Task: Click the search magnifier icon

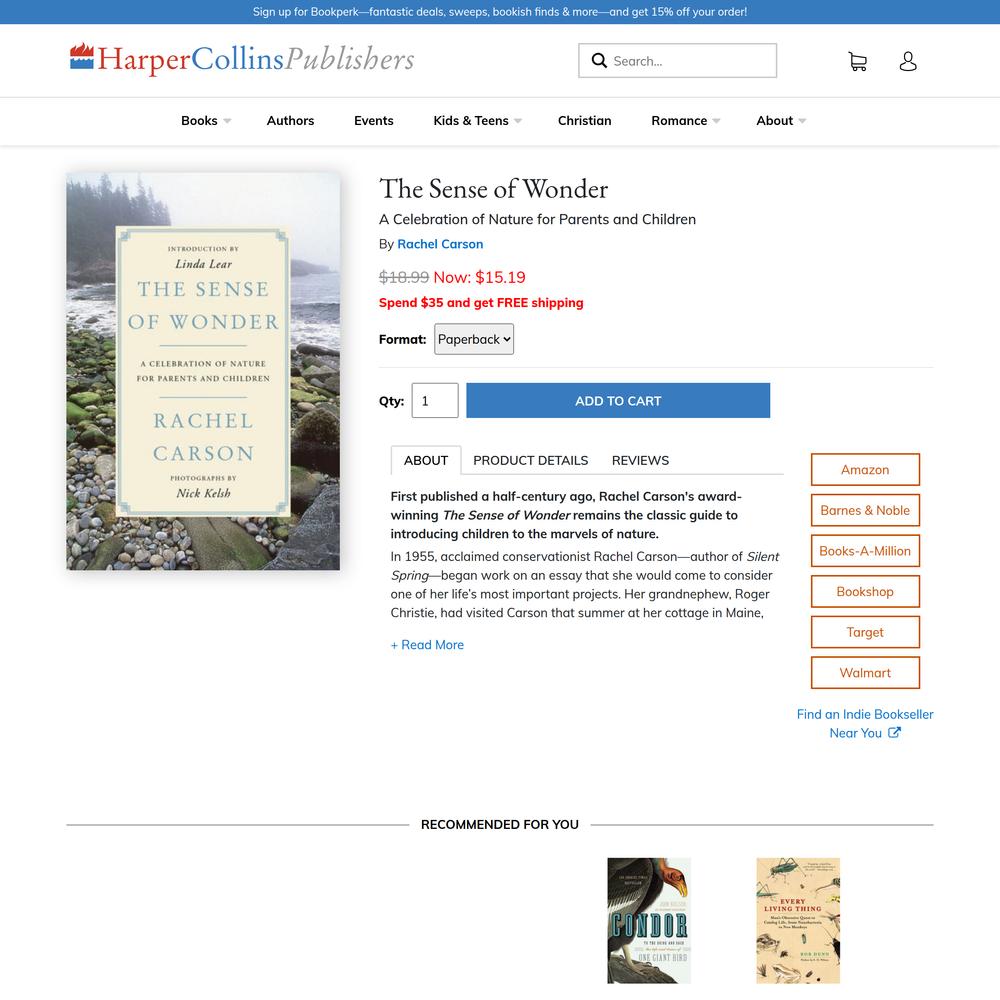Action: click(x=599, y=61)
